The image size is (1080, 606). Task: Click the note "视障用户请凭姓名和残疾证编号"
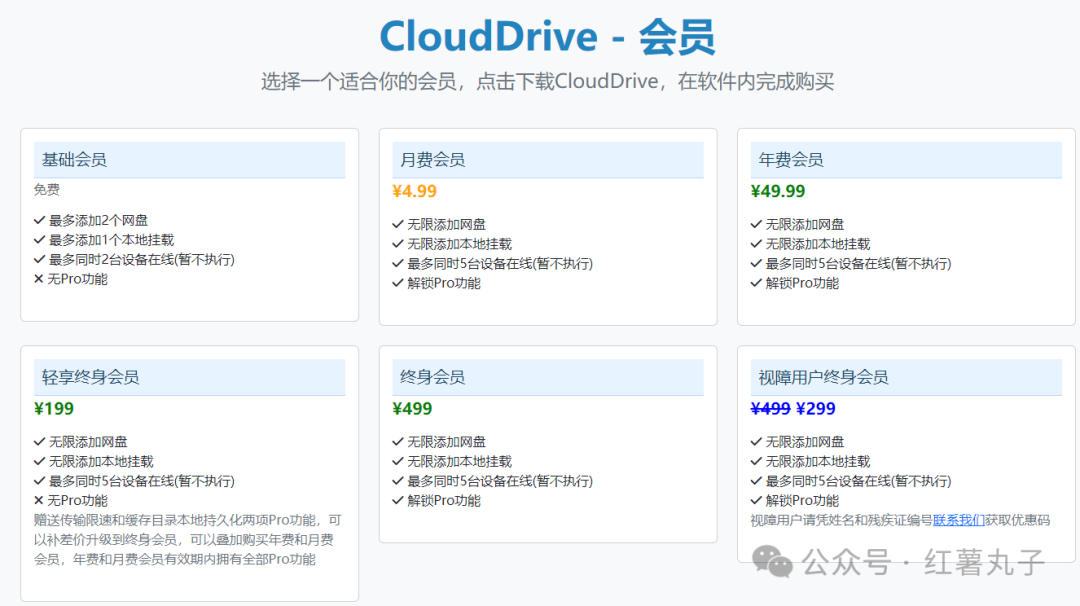pyautogui.click(x=842, y=520)
